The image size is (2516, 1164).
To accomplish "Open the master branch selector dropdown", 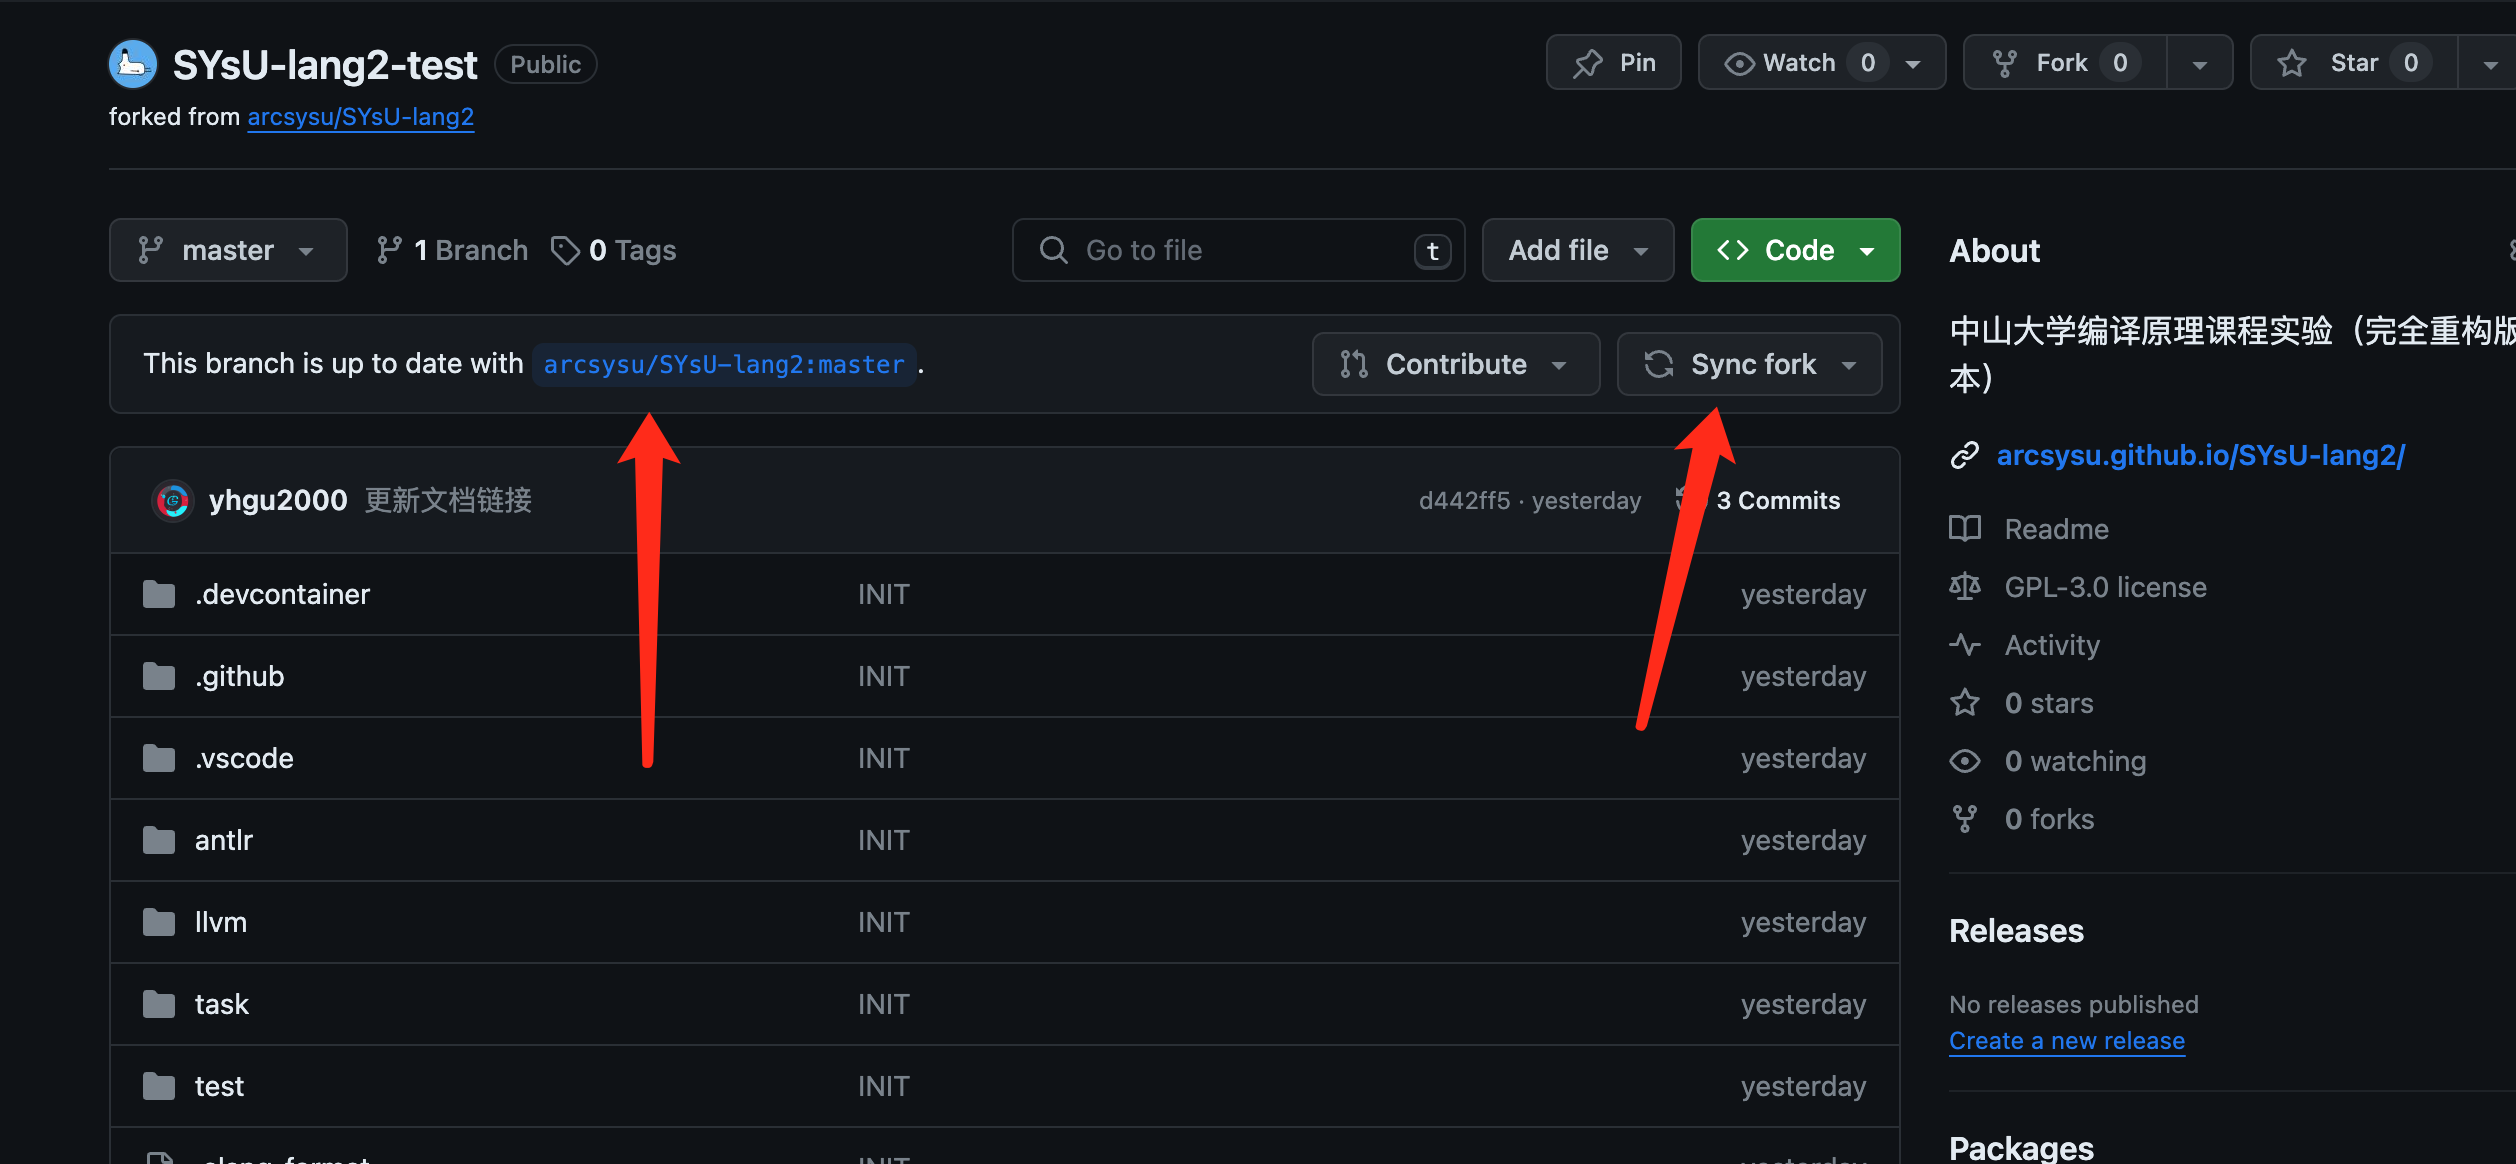I will coord(228,250).
